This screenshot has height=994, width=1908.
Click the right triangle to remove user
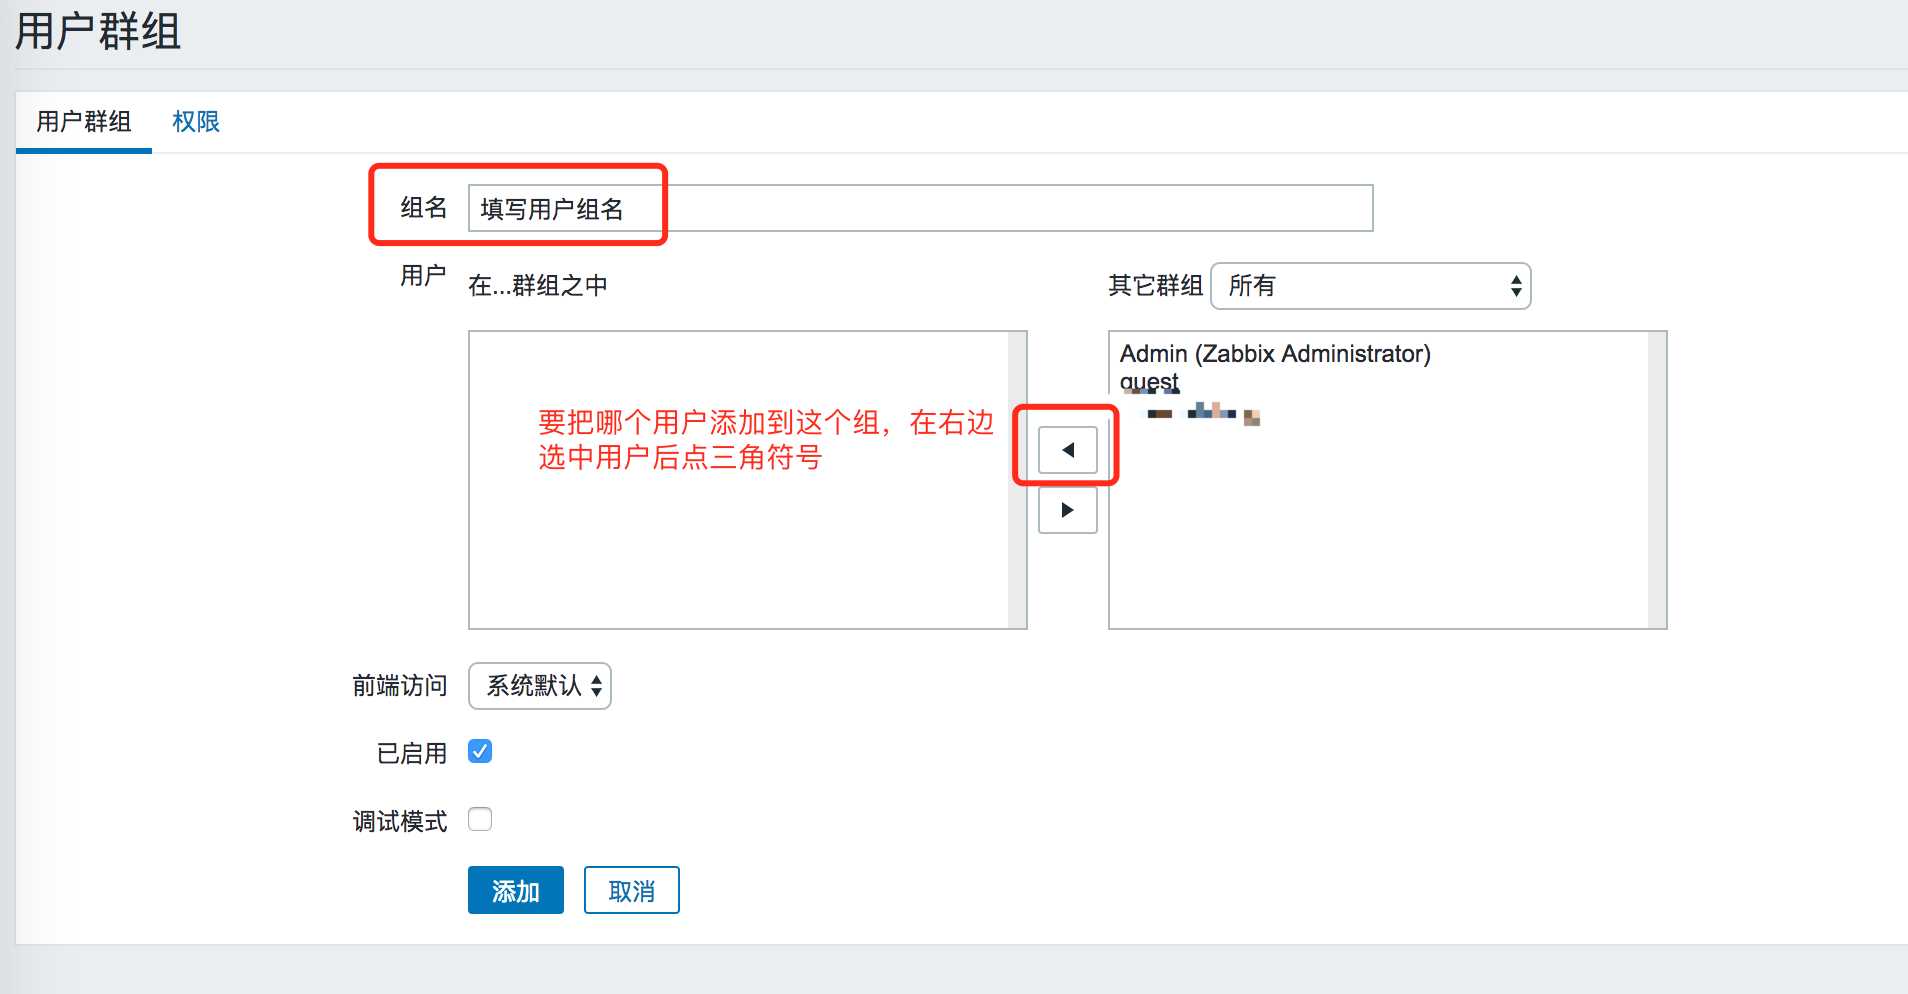coord(1067,510)
